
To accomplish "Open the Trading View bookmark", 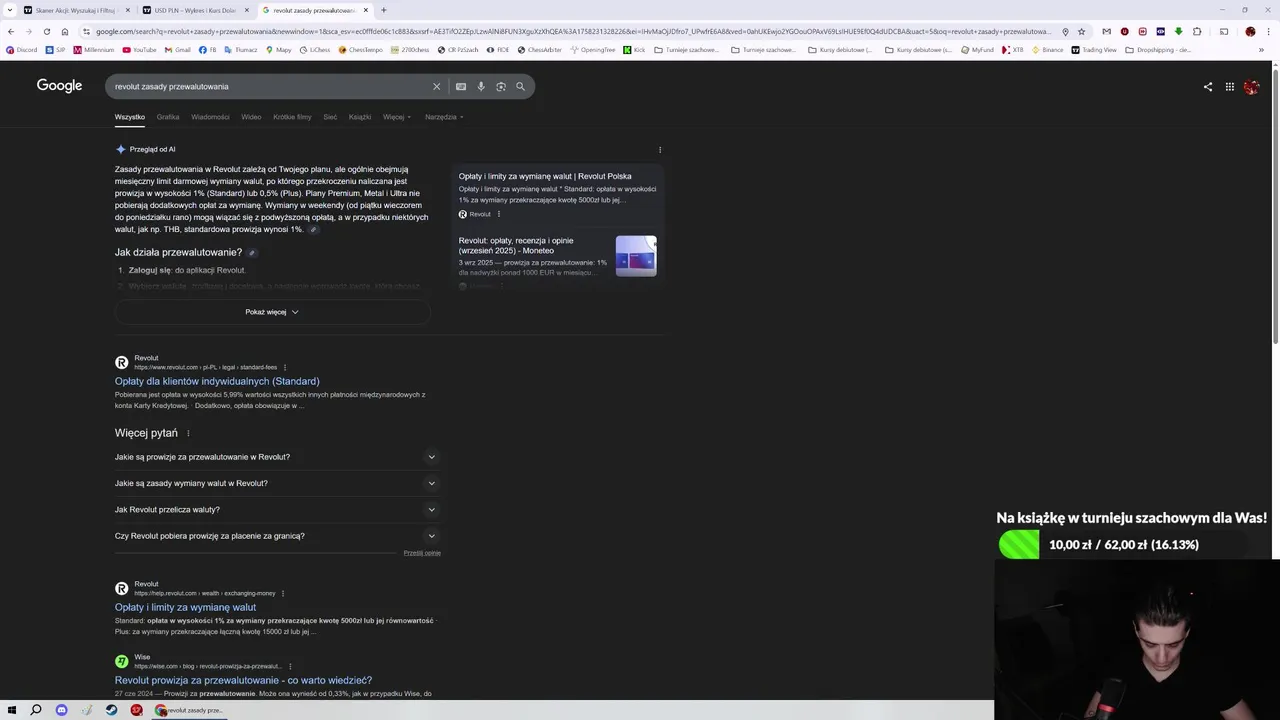I will pyautogui.click(x=1094, y=50).
